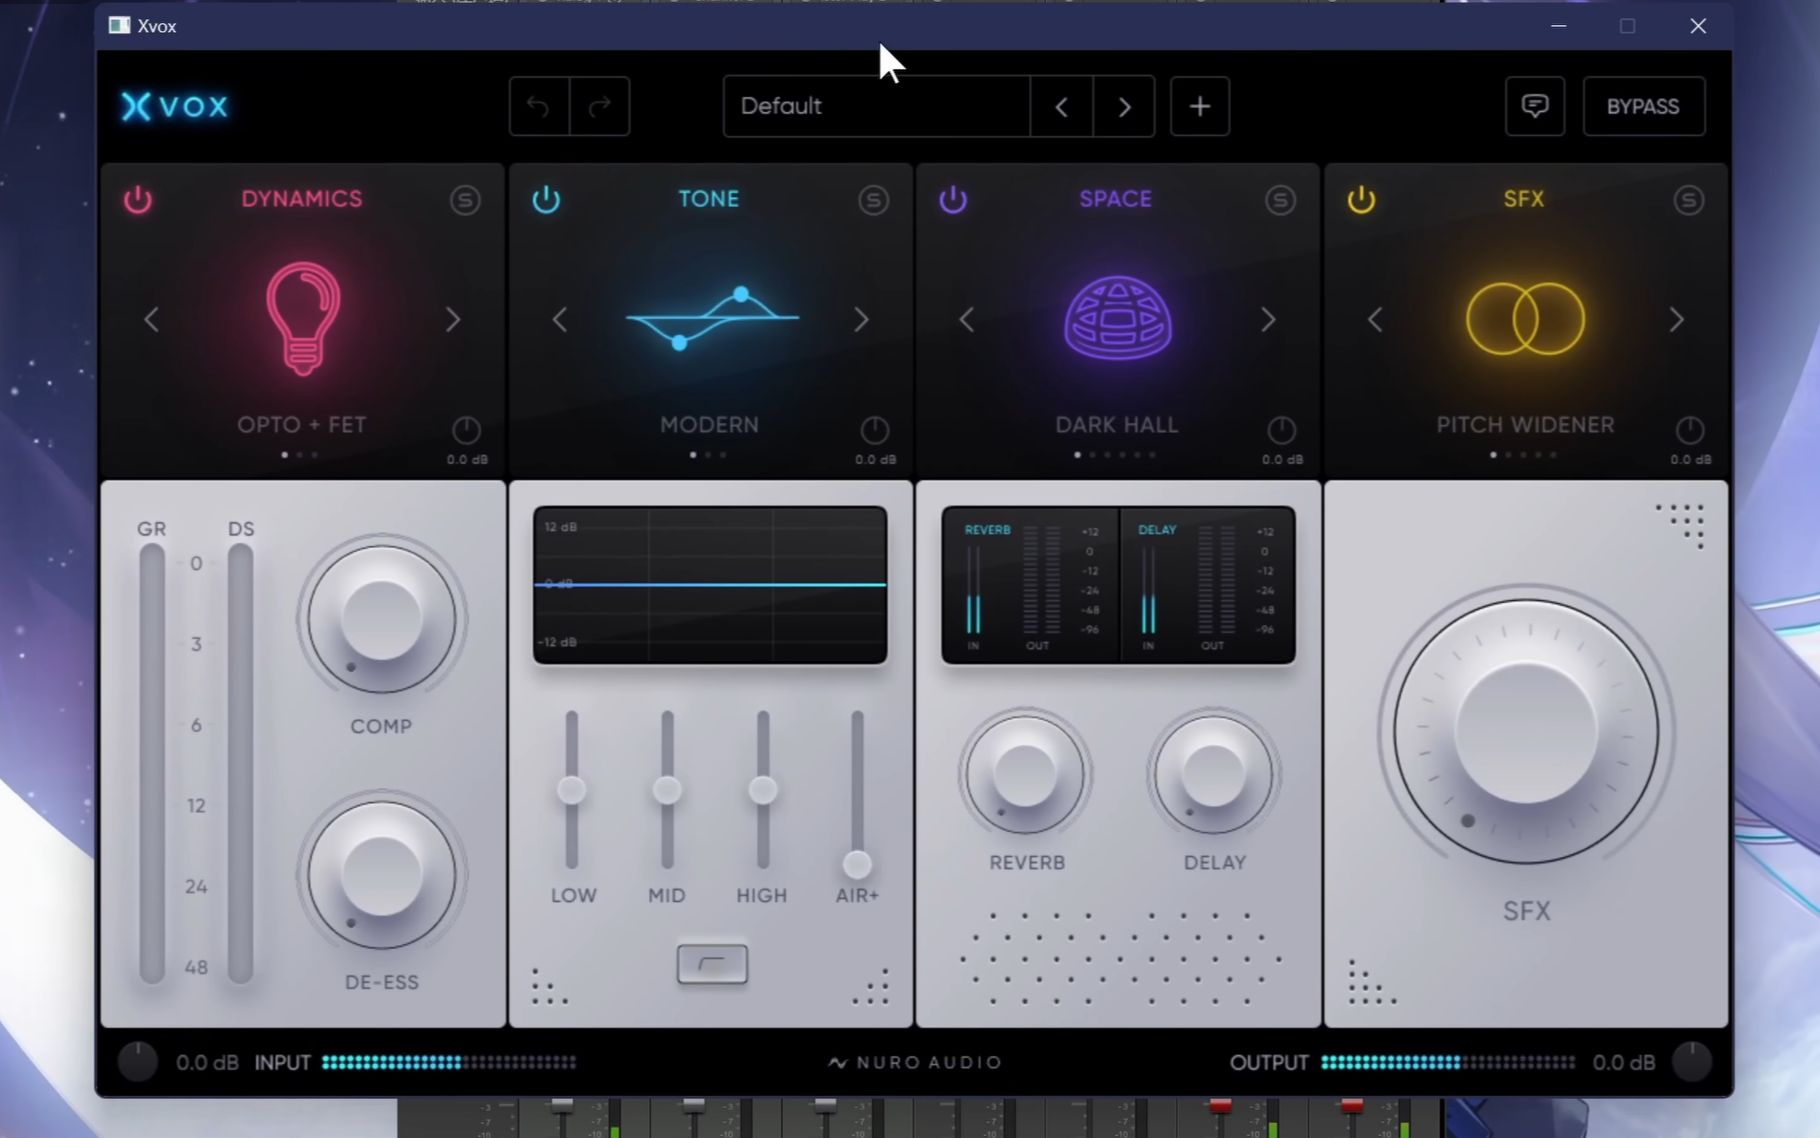This screenshot has width=1820, height=1138.
Task: Switch to next Tone mode
Action: coord(861,320)
